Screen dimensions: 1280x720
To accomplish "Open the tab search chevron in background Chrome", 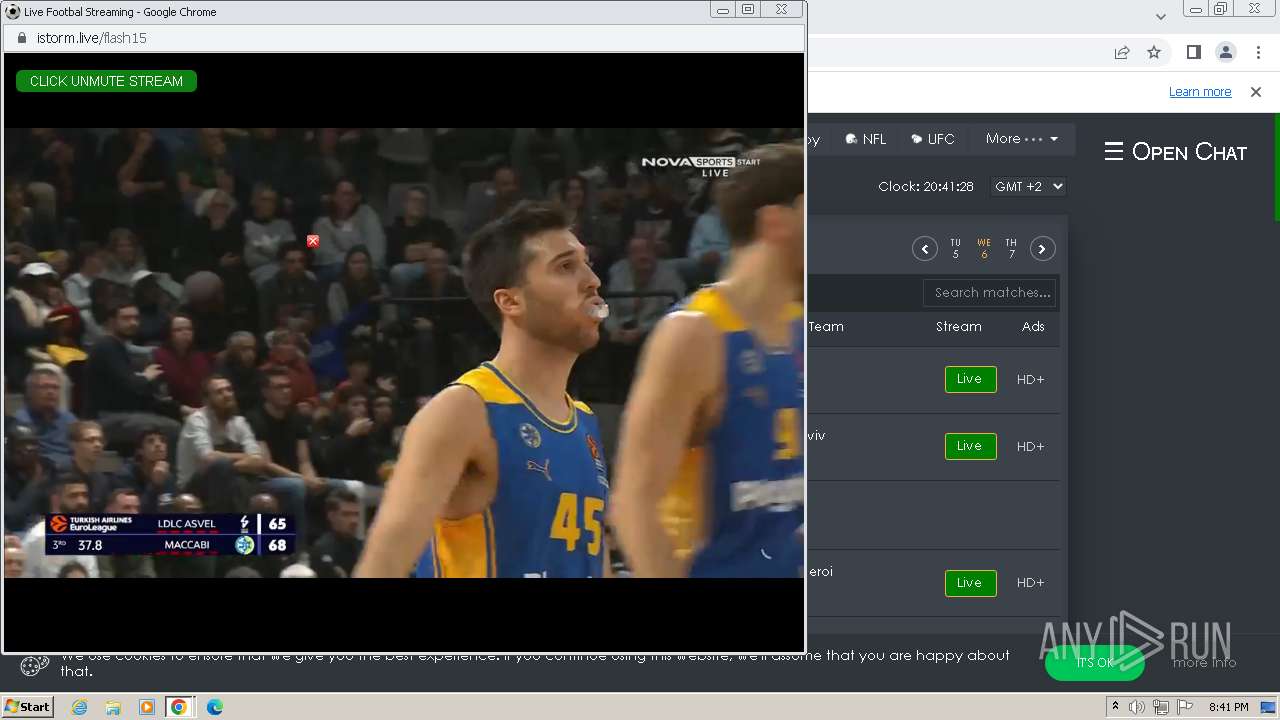I will (1161, 16).
